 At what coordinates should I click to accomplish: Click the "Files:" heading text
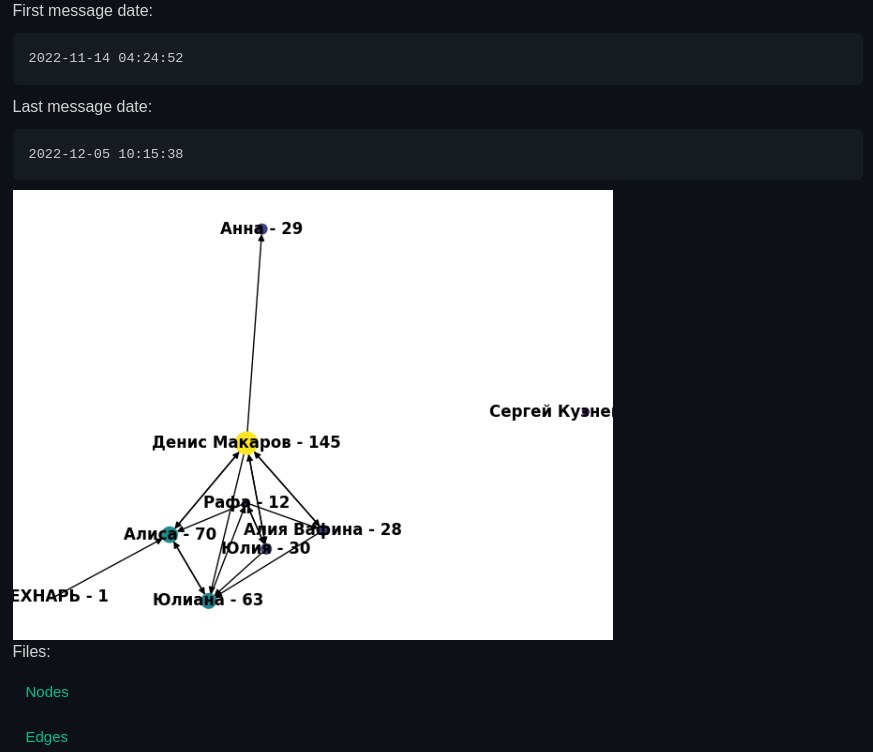coord(31,652)
